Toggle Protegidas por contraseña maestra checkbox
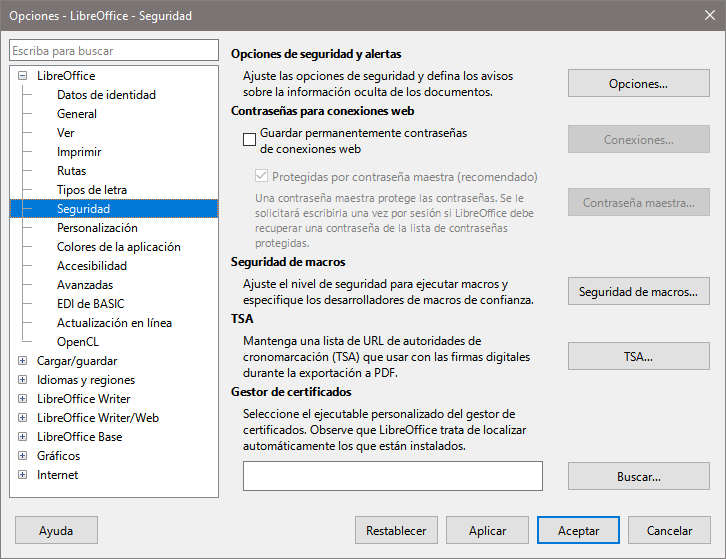 tap(262, 176)
